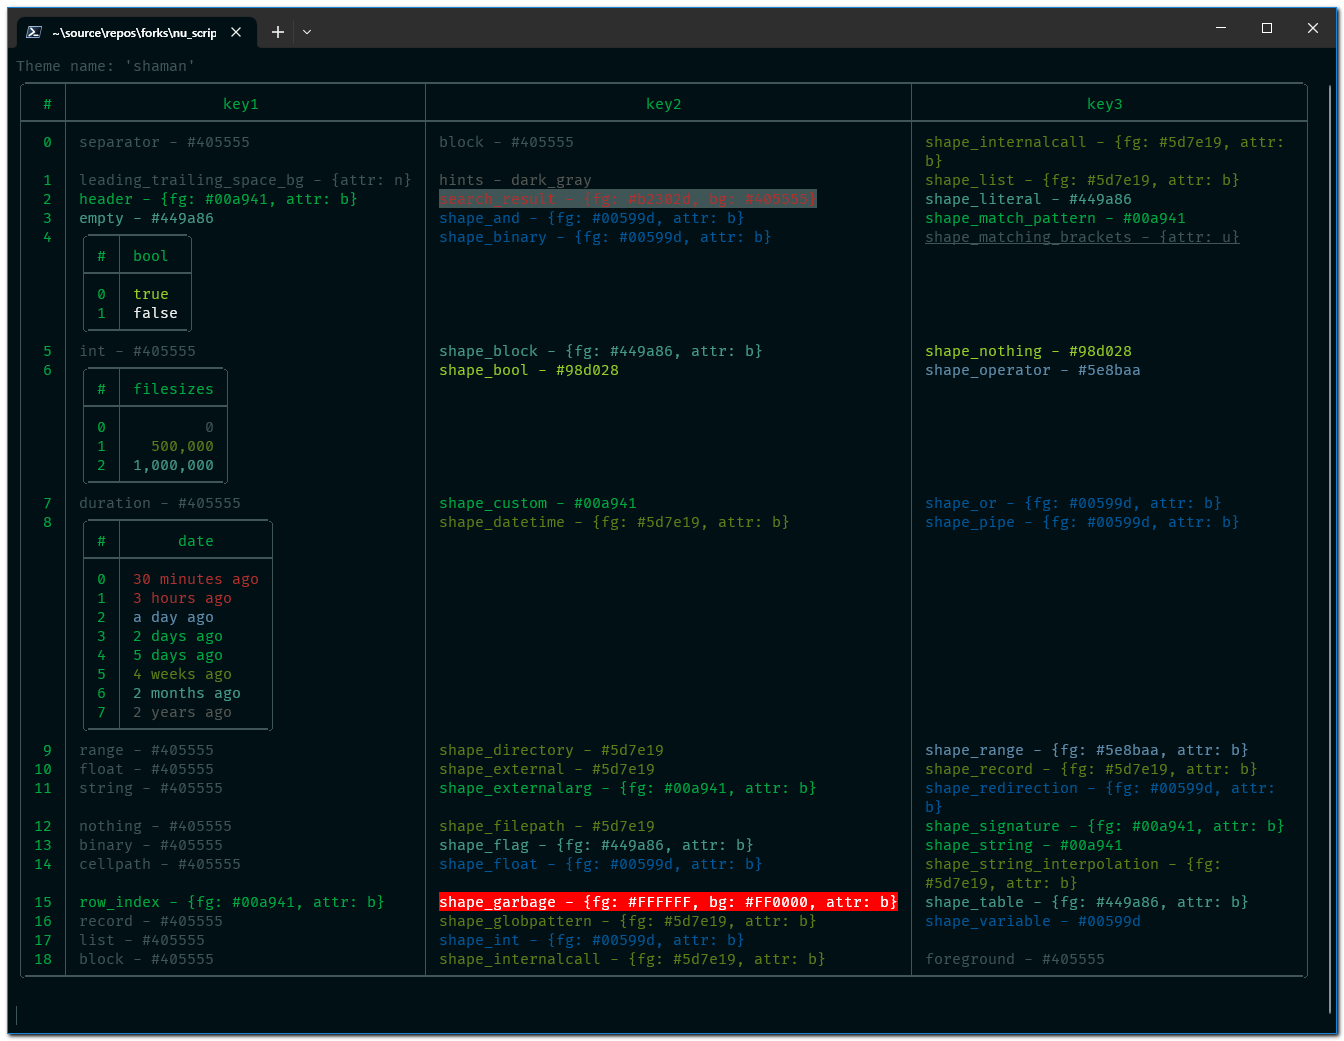Click 'shape_custom - #00a941' text

538,503
